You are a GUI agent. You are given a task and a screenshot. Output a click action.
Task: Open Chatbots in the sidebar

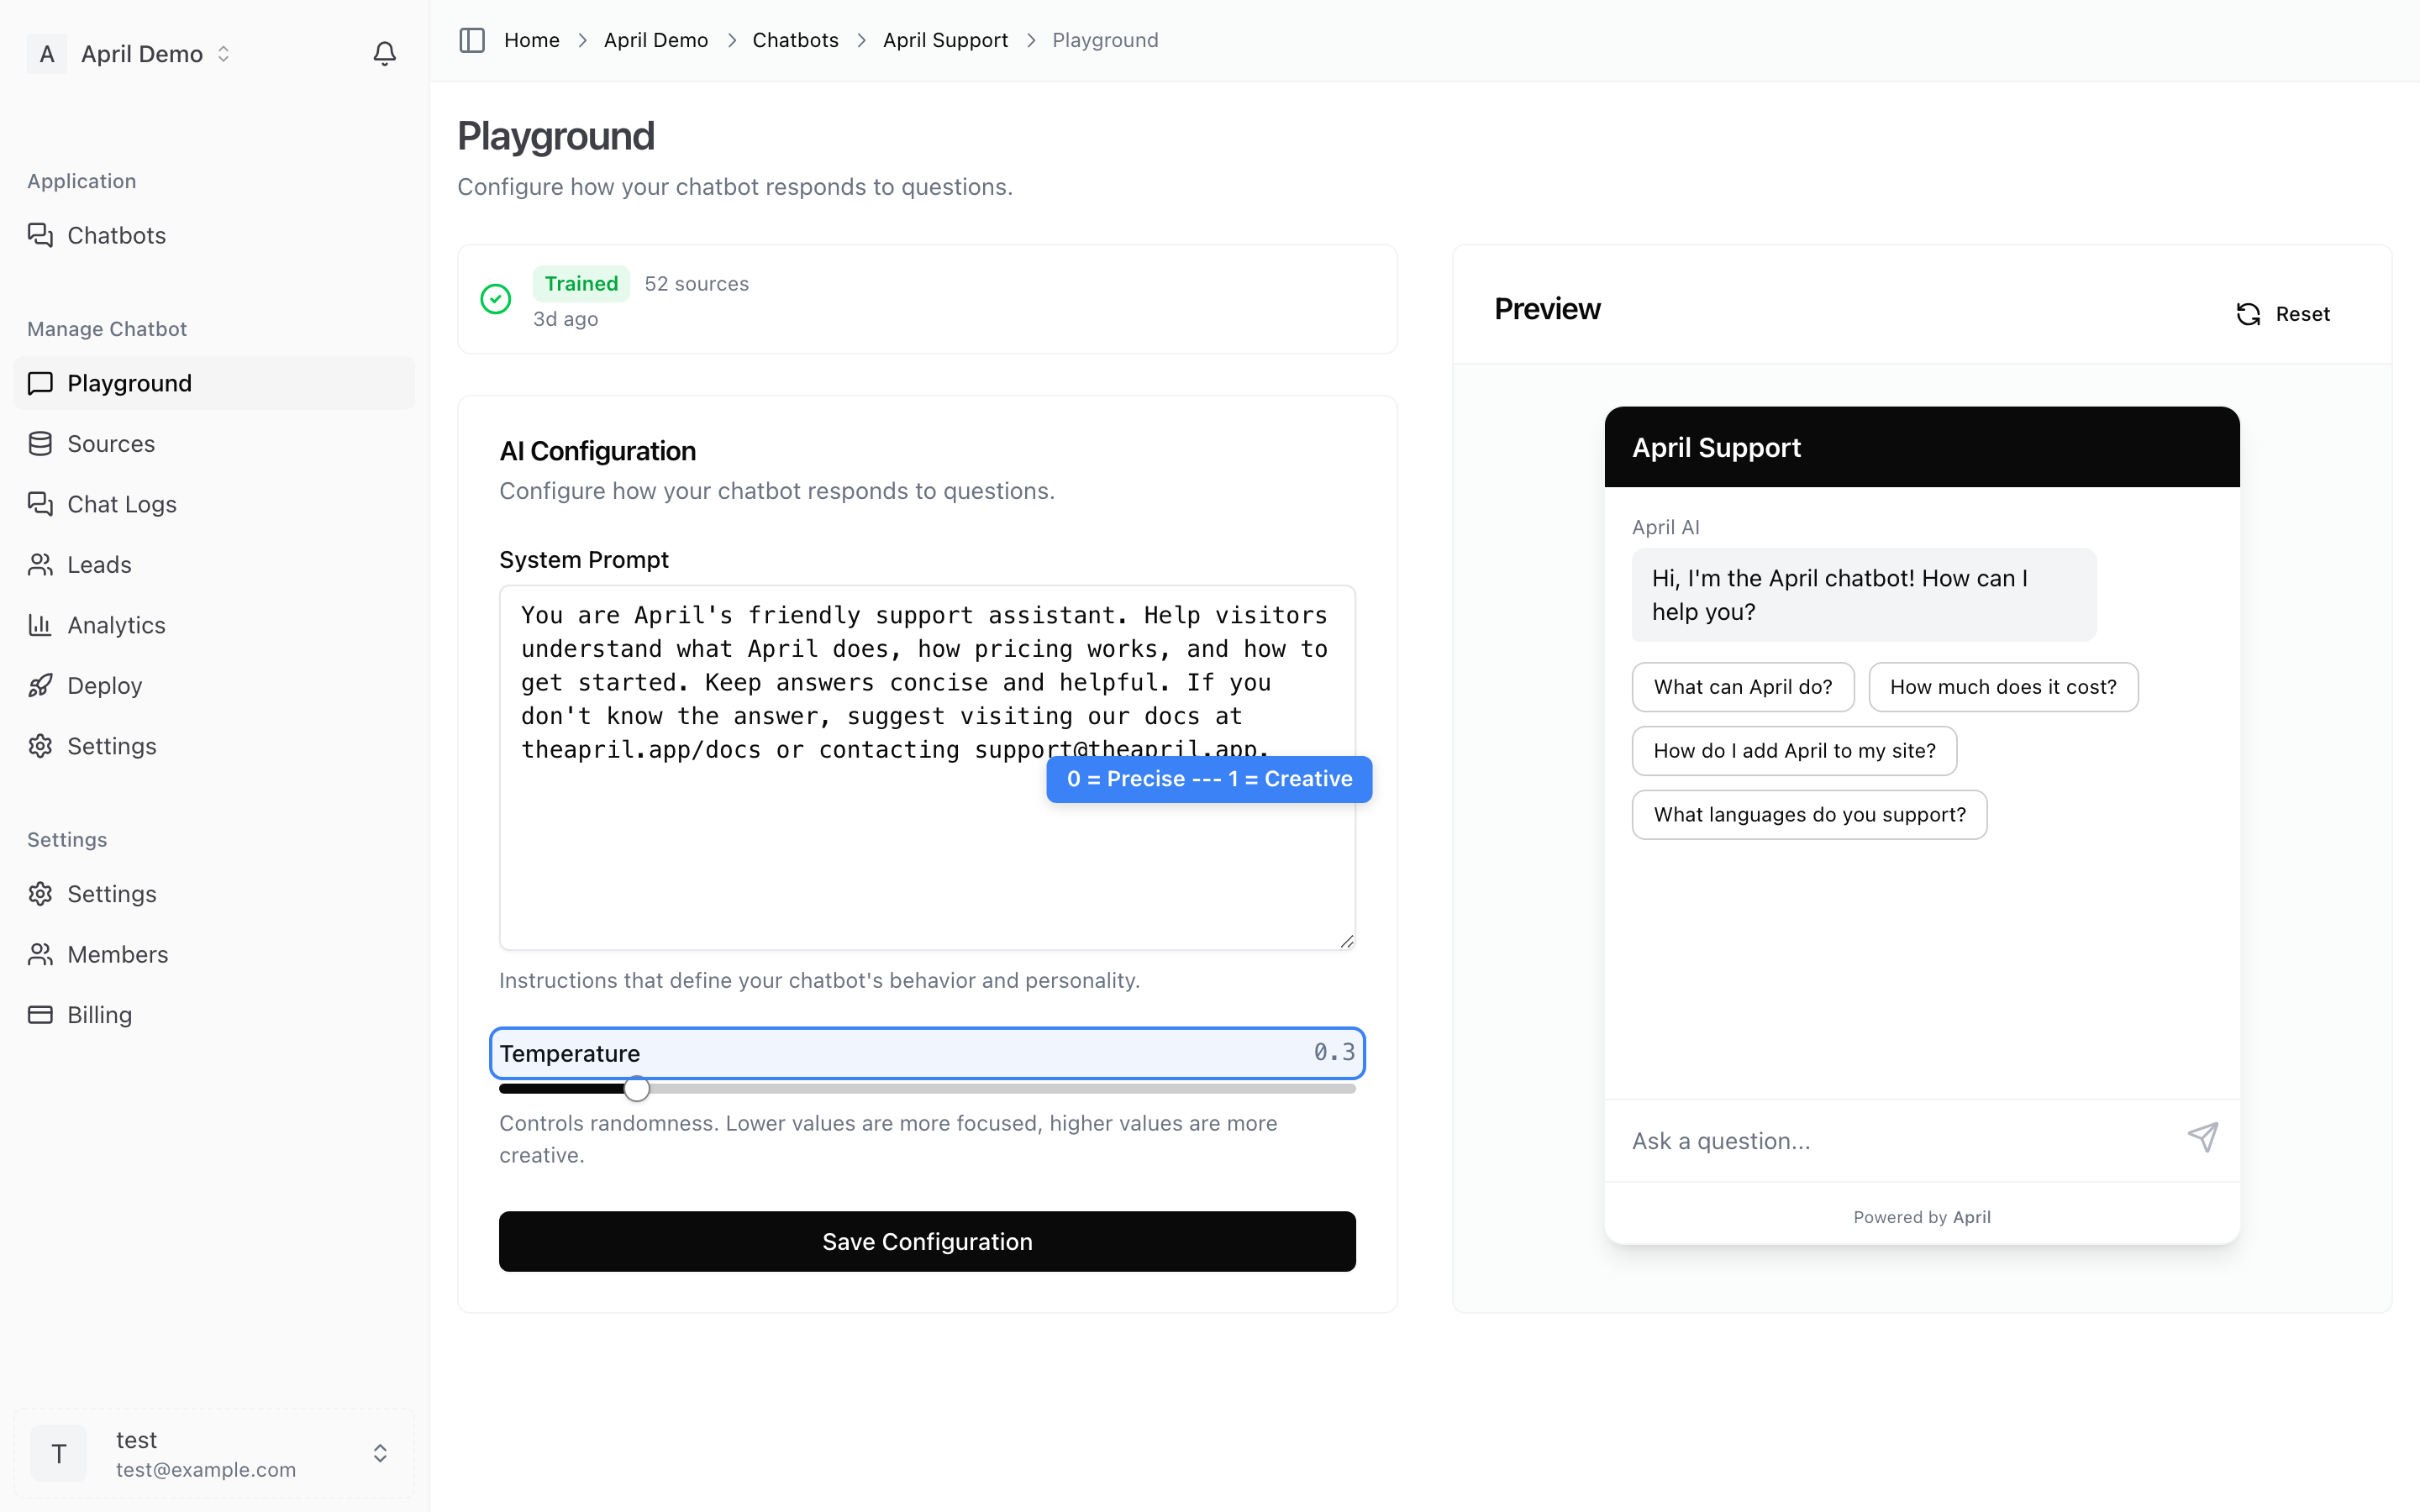click(x=214, y=235)
